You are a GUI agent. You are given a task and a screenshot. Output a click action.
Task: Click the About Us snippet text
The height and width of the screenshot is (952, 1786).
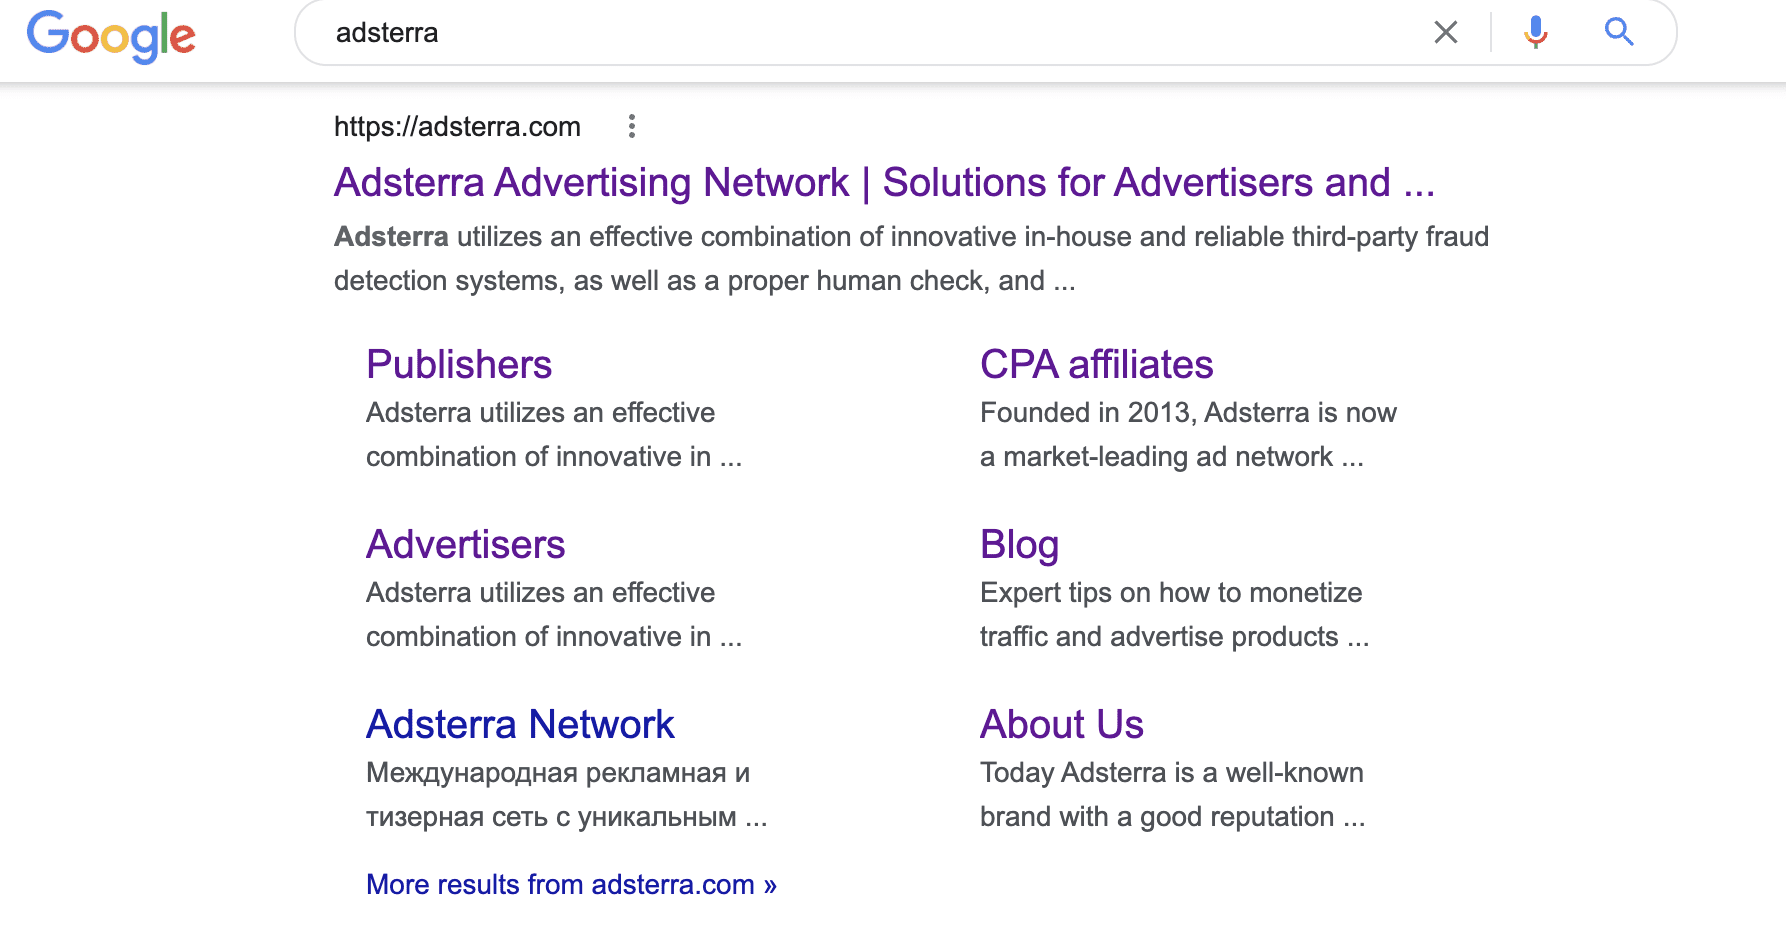click(x=1171, y=794)
